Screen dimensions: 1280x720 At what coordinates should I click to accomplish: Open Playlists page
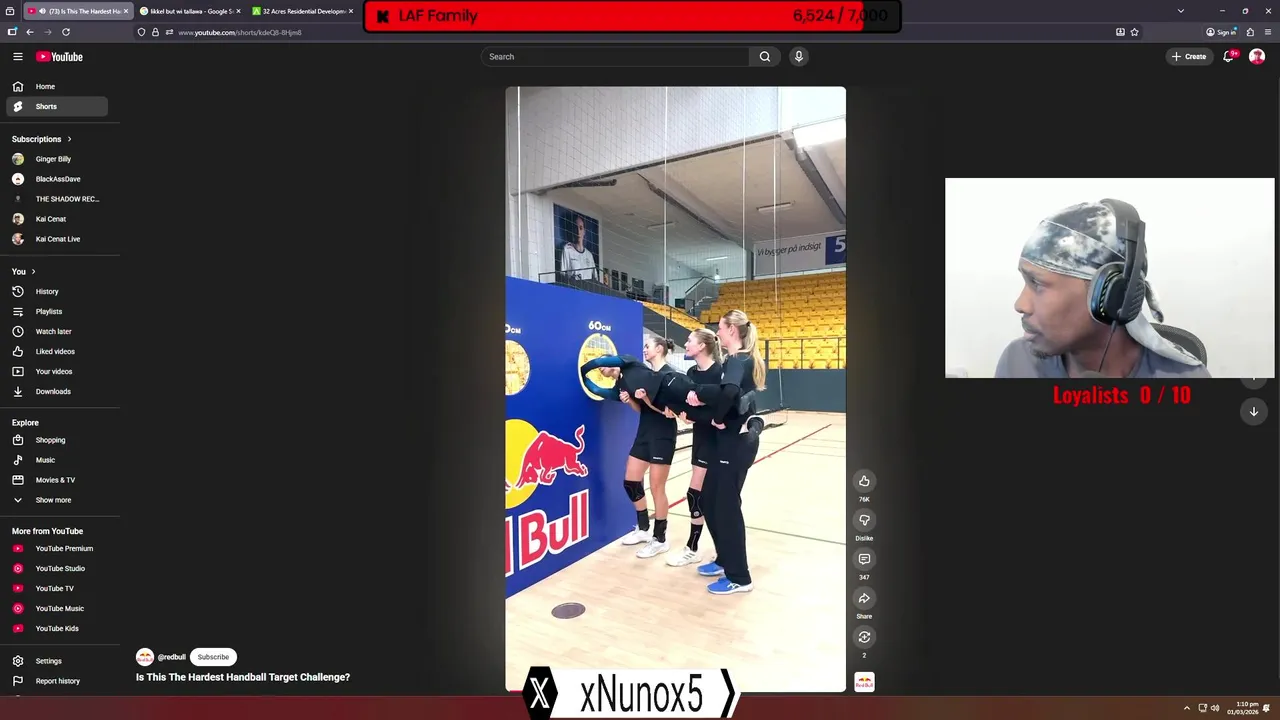57,312
